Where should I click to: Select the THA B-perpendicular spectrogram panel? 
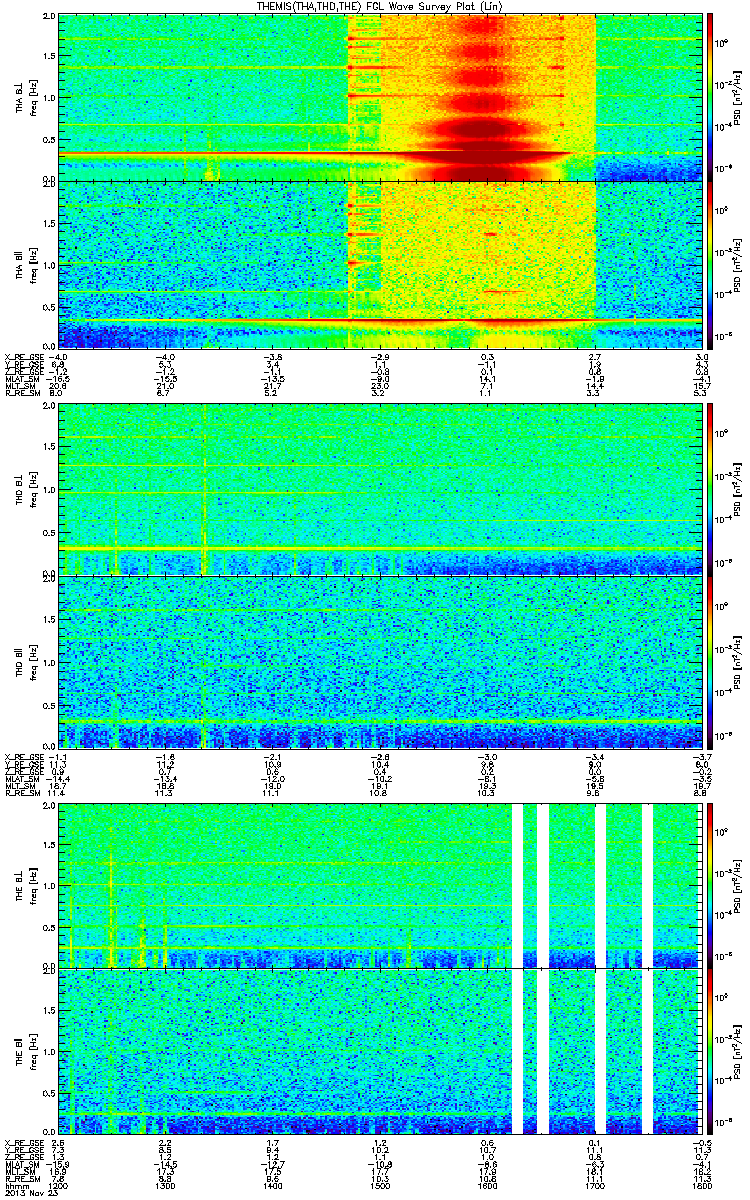381,97
